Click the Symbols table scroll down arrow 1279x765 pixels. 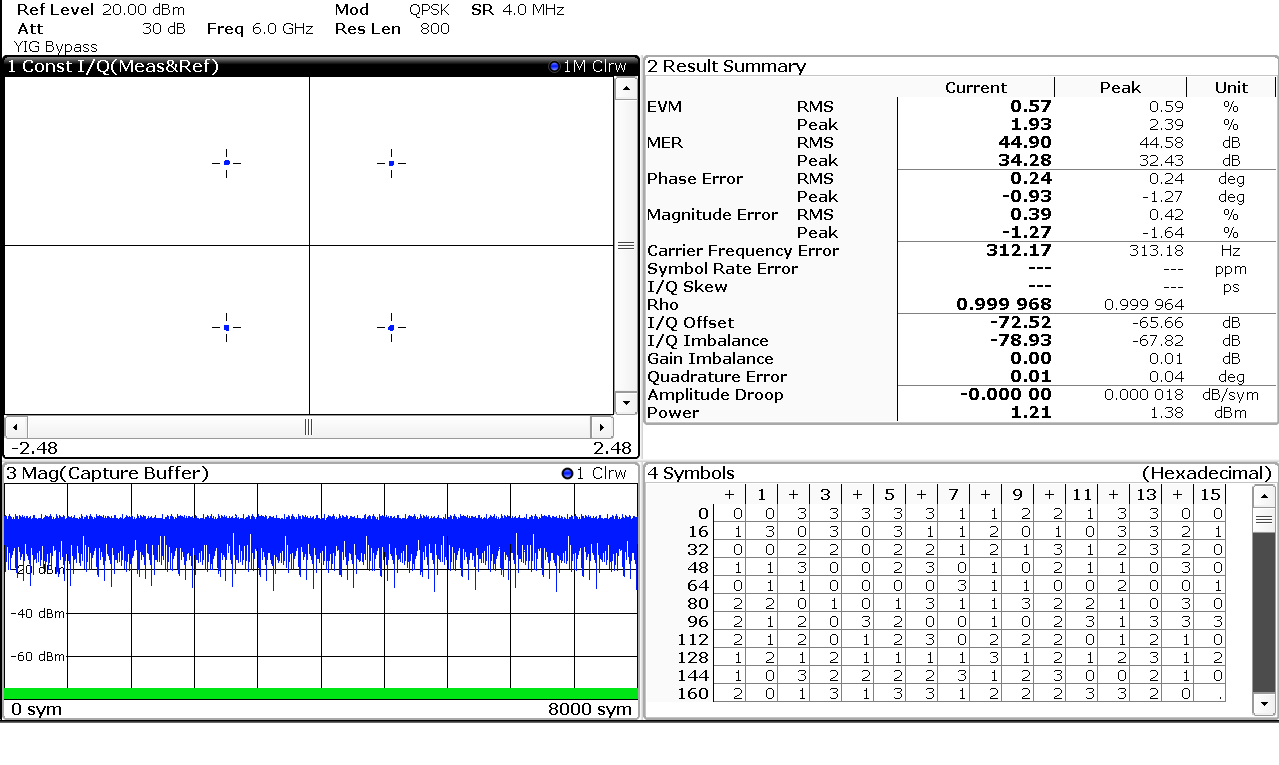[x=1265, y=705]
